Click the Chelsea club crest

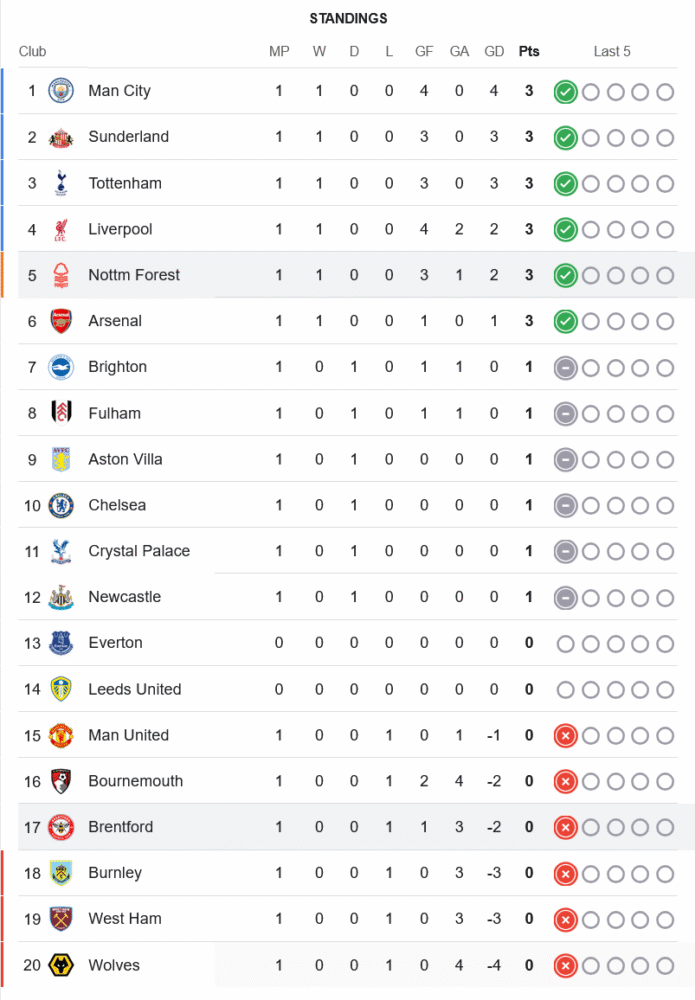61,505
